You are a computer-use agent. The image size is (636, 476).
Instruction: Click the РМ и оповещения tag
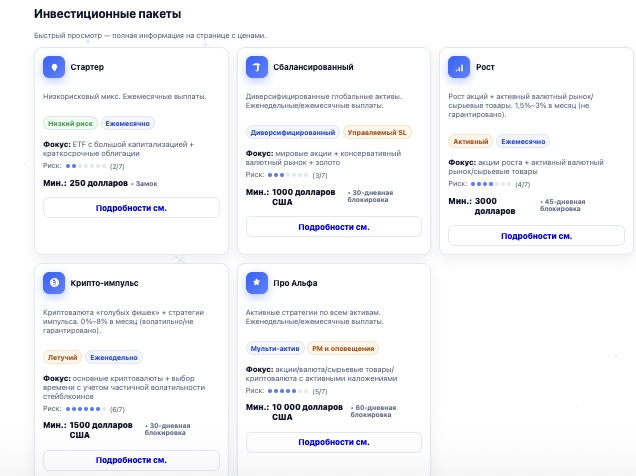click(x=343, y=348)
